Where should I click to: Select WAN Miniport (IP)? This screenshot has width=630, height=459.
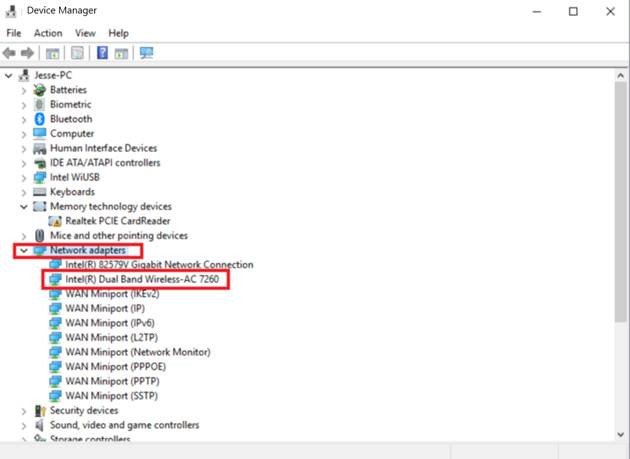(105, 308)
